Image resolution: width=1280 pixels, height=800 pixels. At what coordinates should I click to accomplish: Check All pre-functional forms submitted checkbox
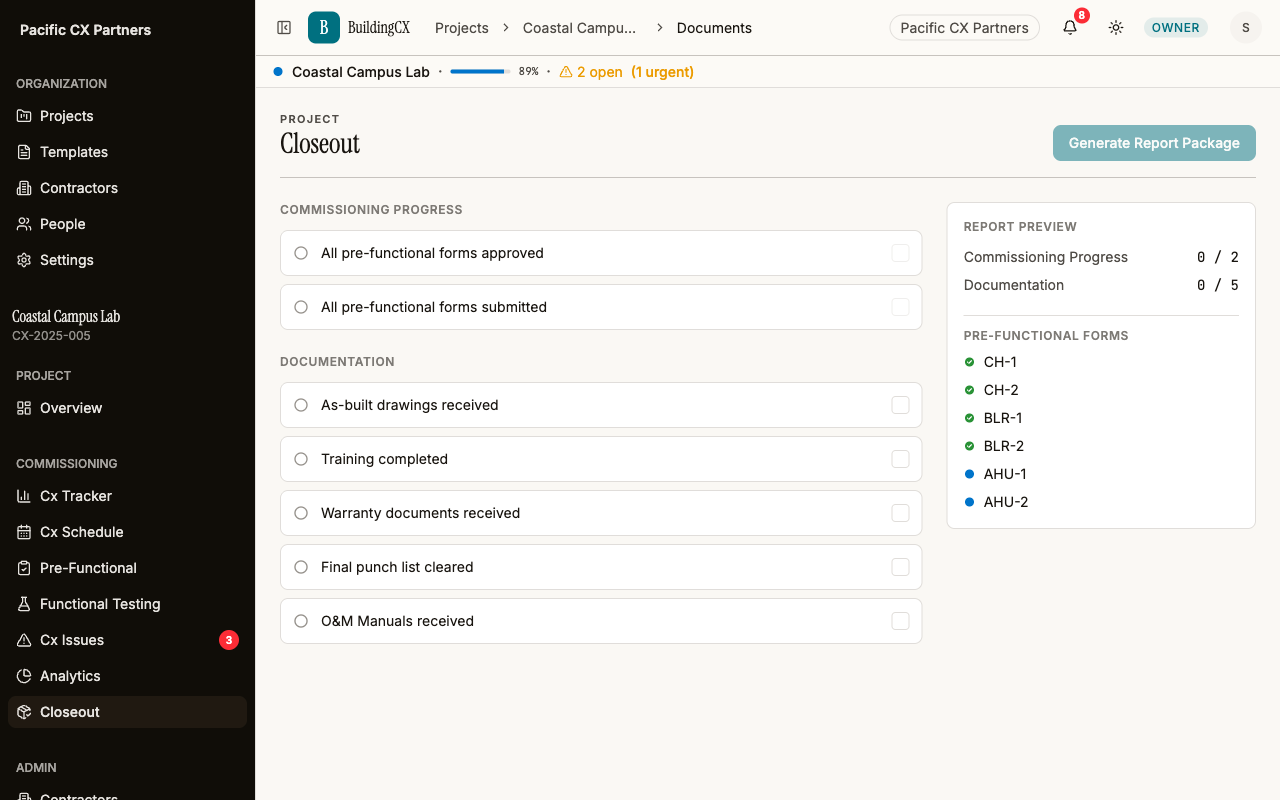[x=900, y=307]
